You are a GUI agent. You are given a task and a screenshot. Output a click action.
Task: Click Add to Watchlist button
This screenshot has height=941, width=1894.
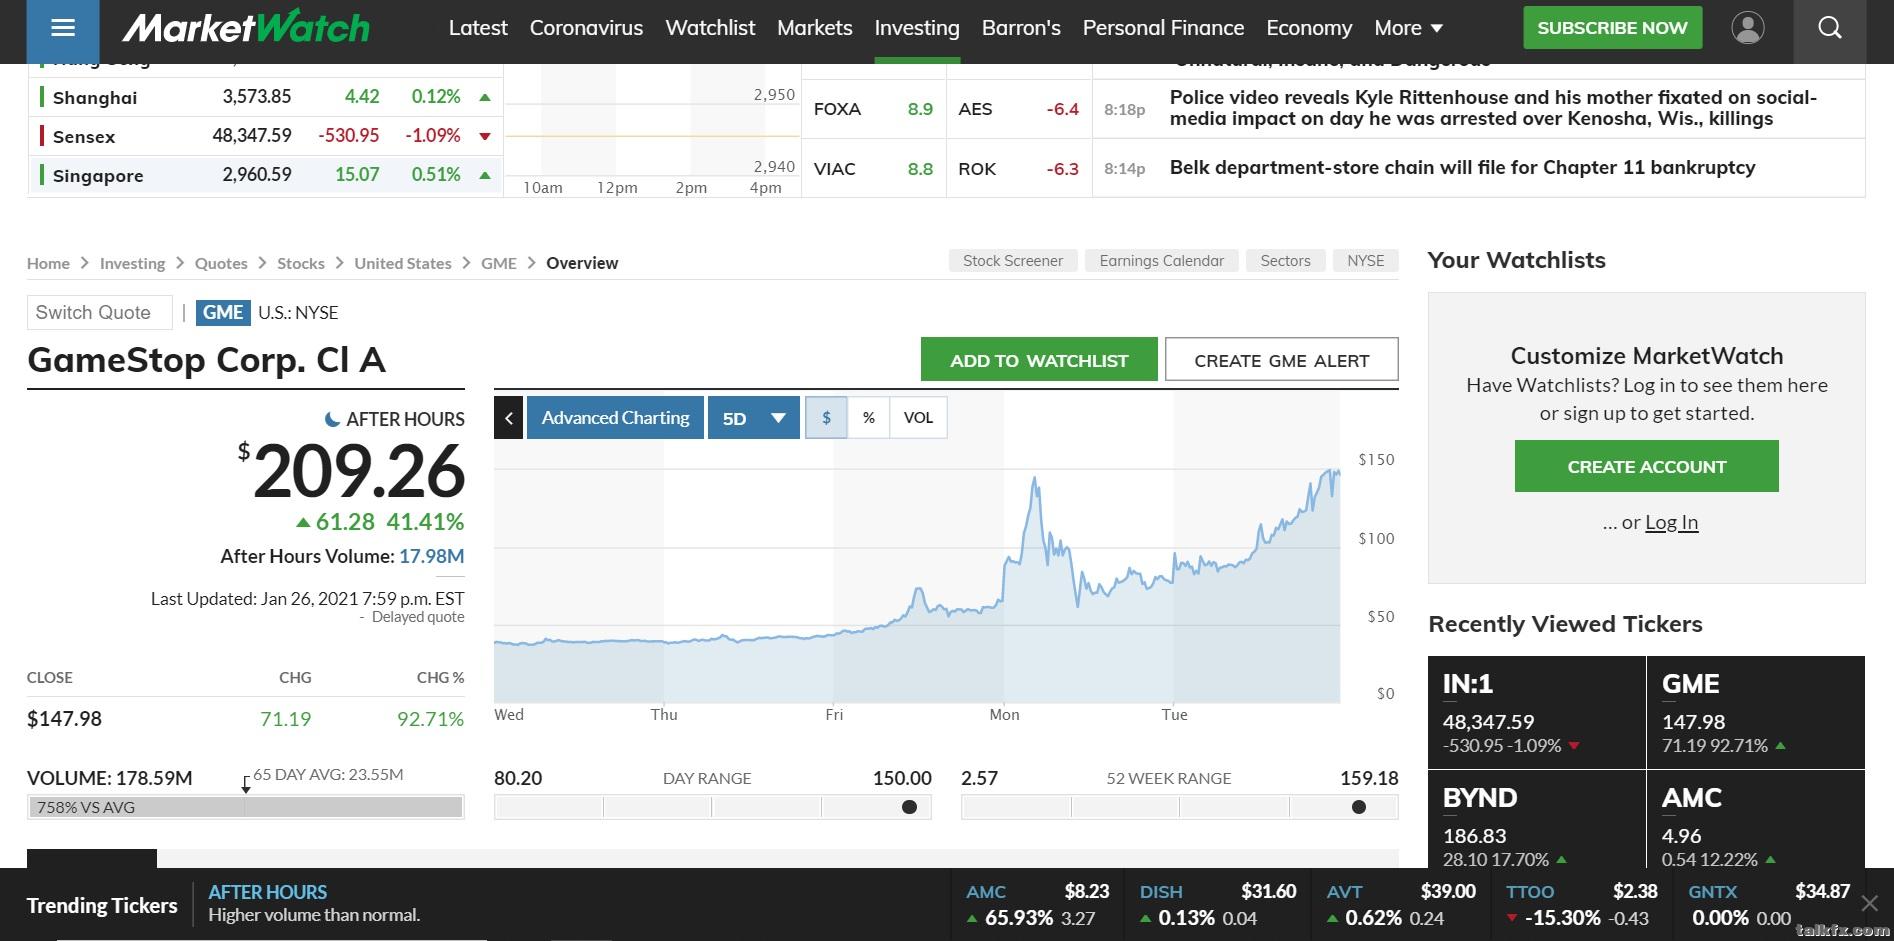[x=1039, y=360]
